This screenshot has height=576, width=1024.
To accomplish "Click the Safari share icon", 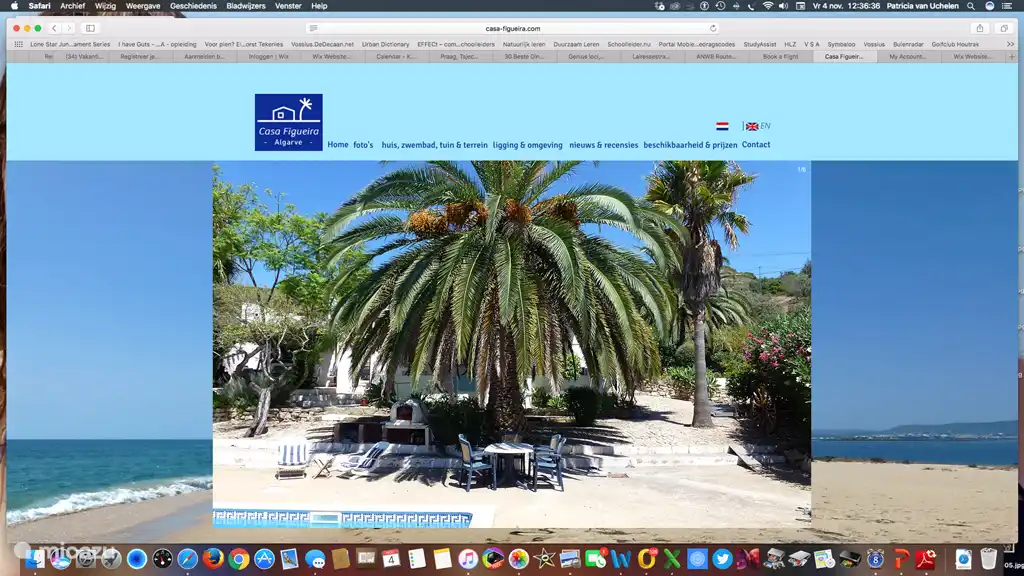I will click(x=980, y=29).
